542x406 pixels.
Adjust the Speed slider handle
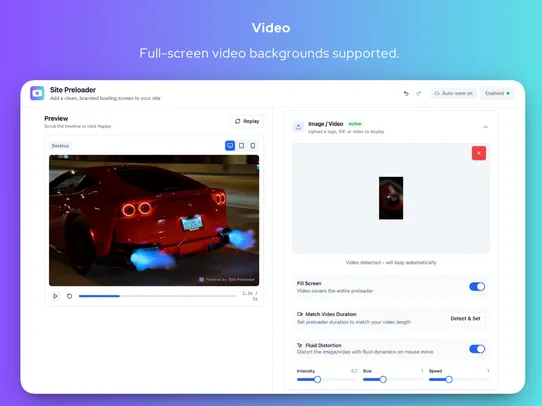[449, 379]
